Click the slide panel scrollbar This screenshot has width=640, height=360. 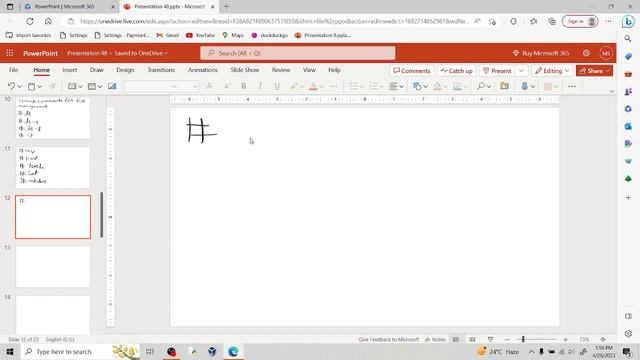coord(102,215)
